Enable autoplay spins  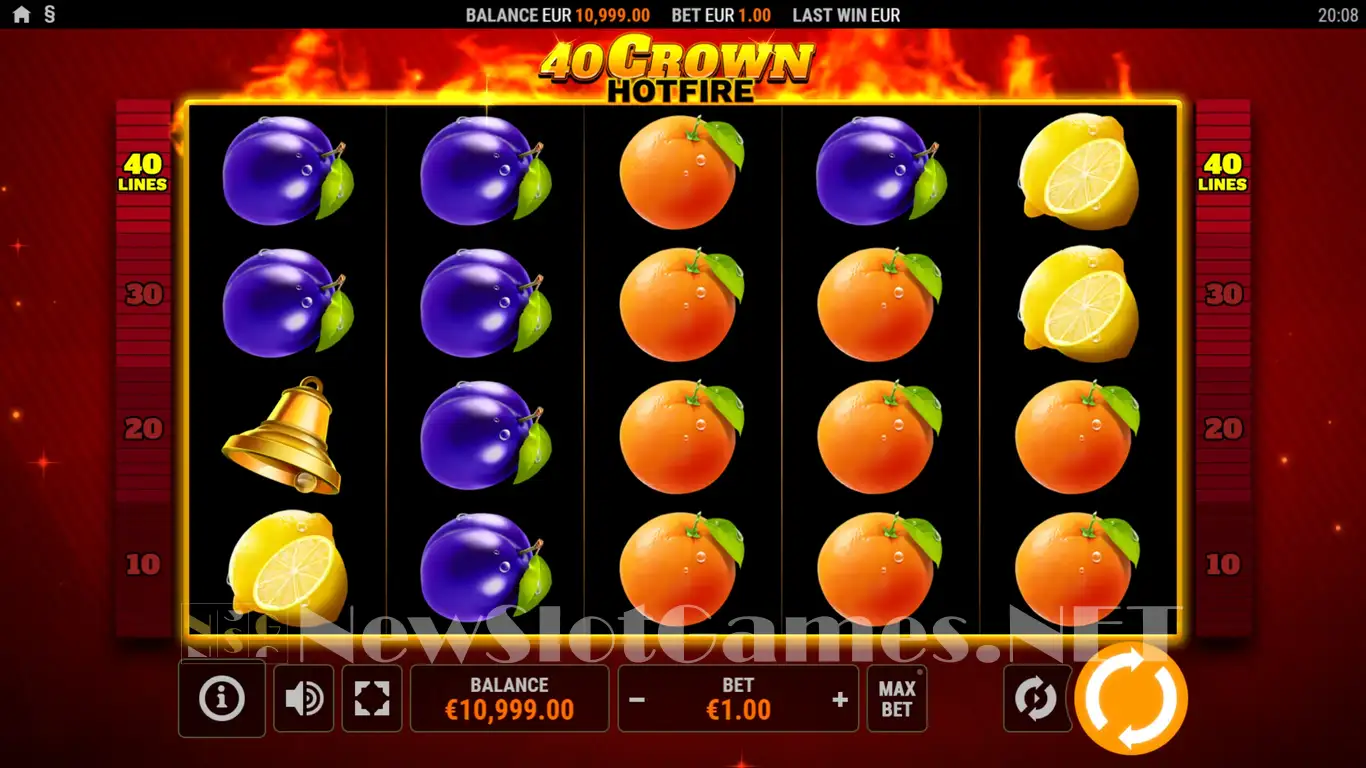coord(1036,698)
